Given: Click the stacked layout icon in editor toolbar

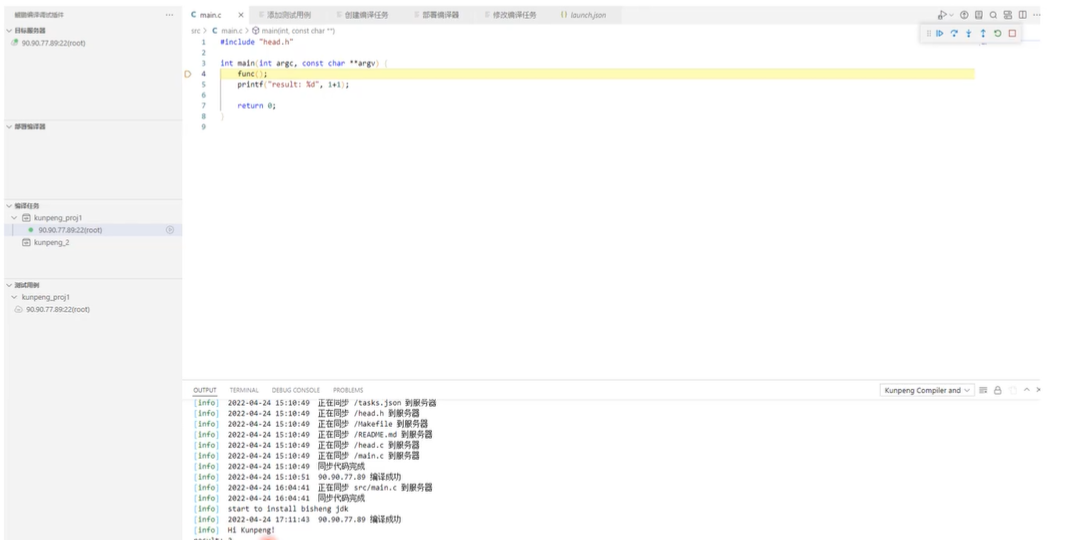Looking at the screenshot, I should (x=1008, y=14).
